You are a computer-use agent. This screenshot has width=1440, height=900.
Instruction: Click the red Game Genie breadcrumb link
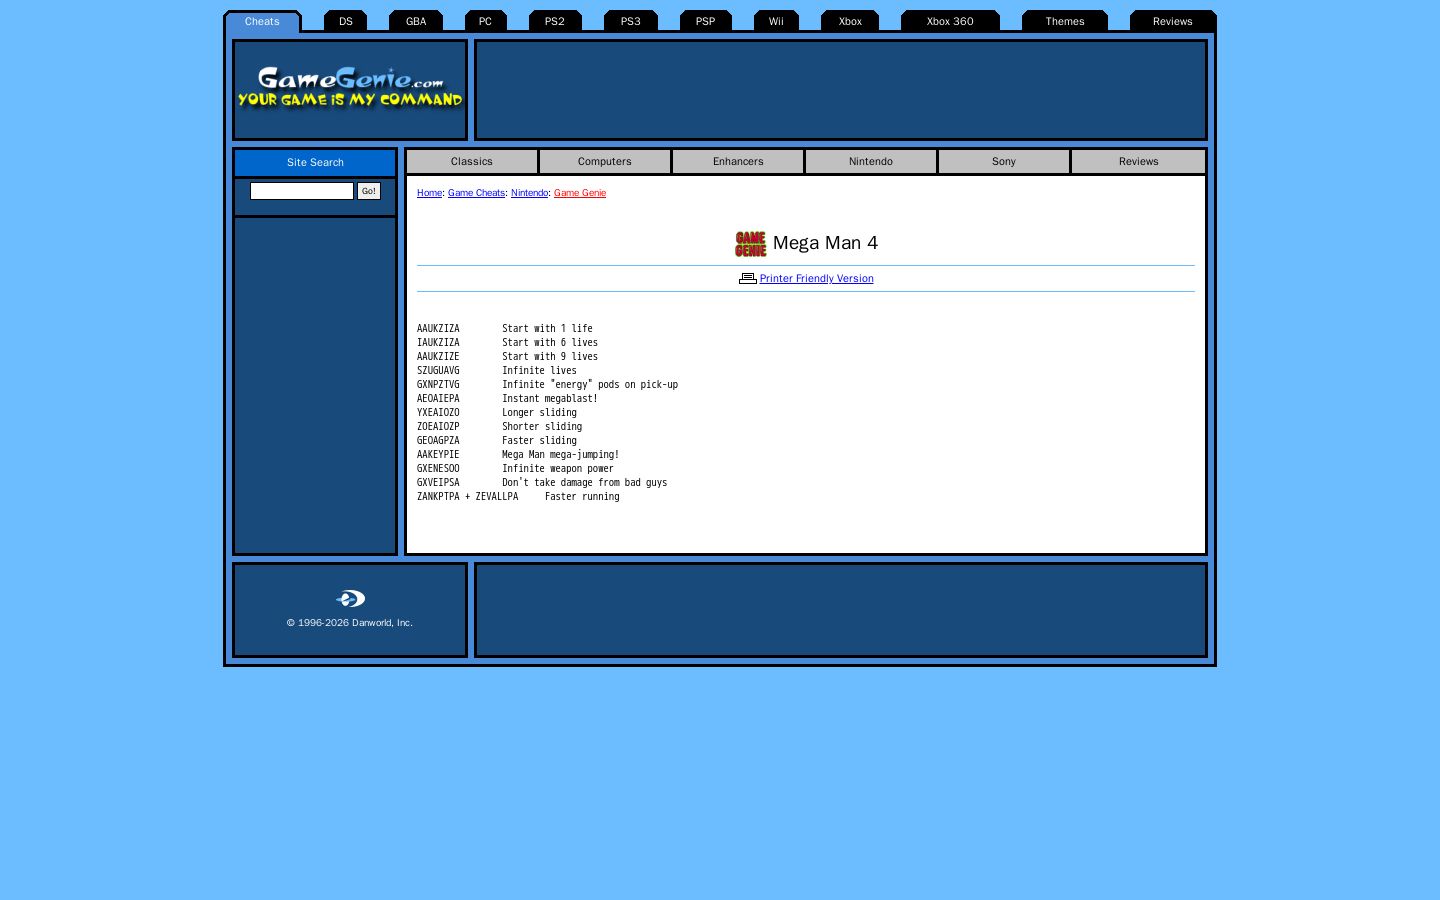580,193
